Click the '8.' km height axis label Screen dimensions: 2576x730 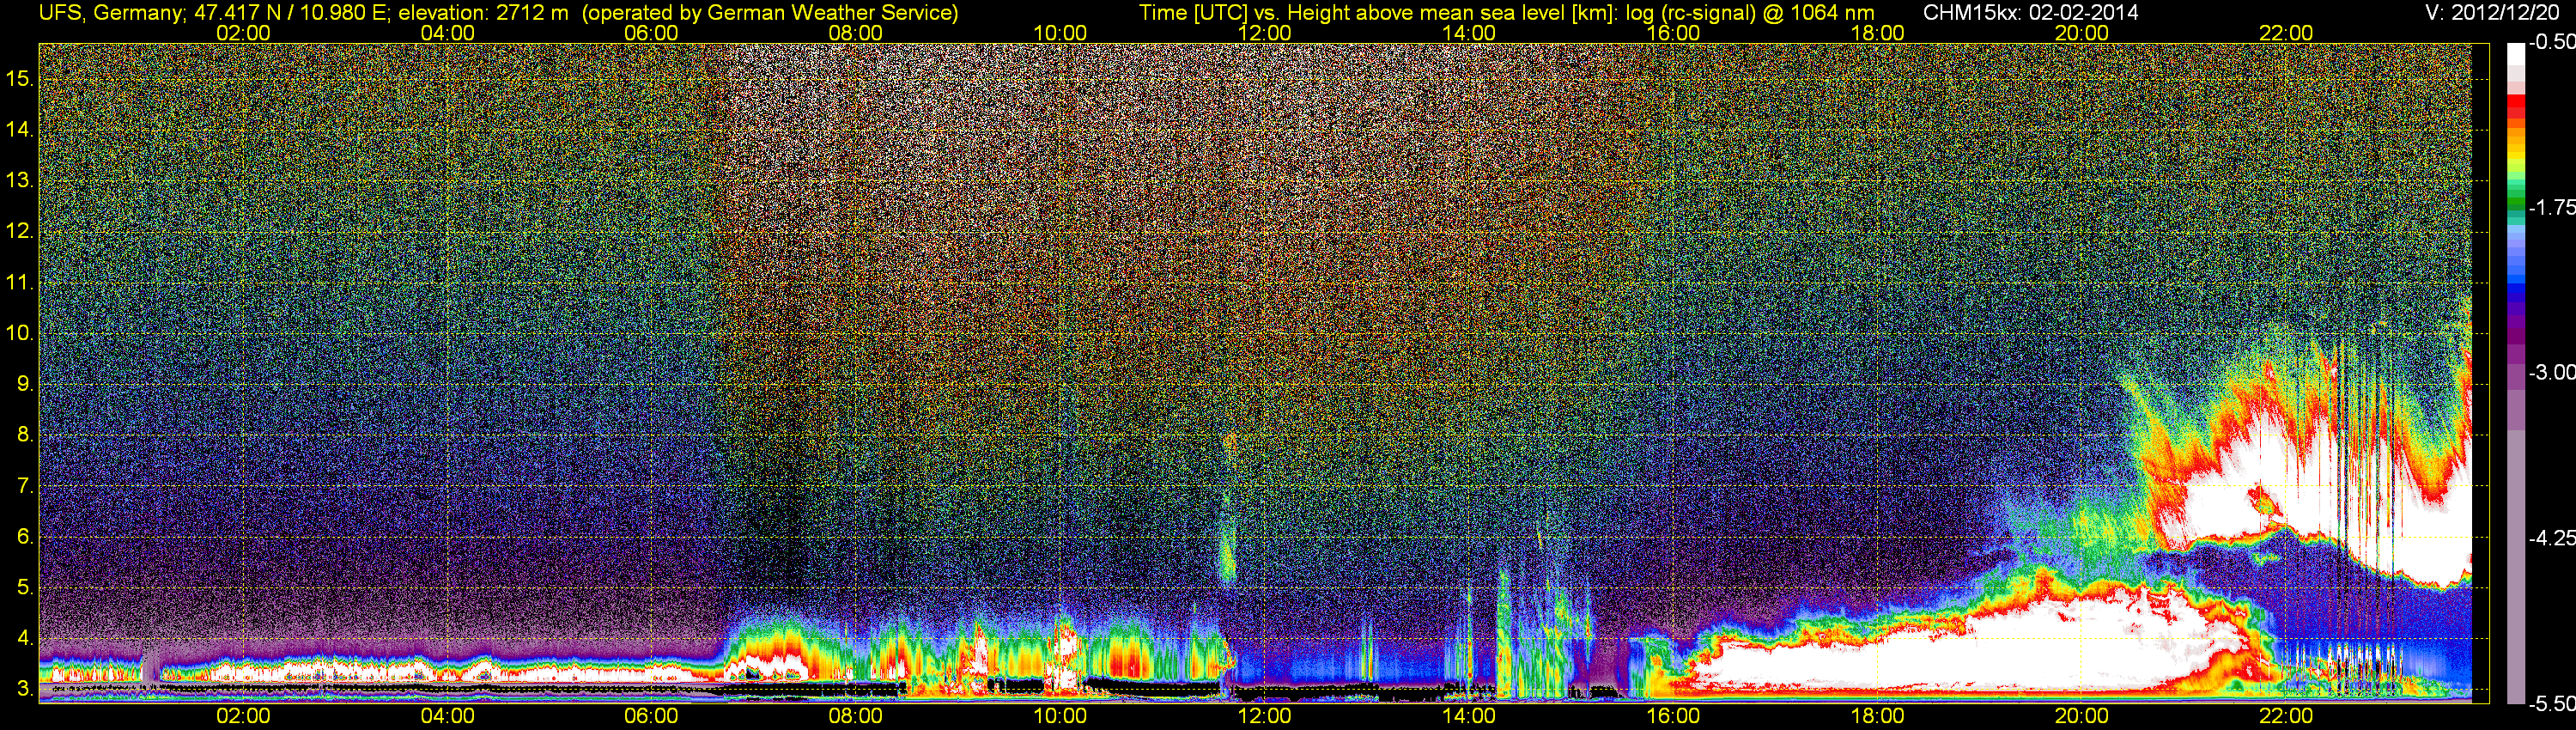tap(26, 435)
